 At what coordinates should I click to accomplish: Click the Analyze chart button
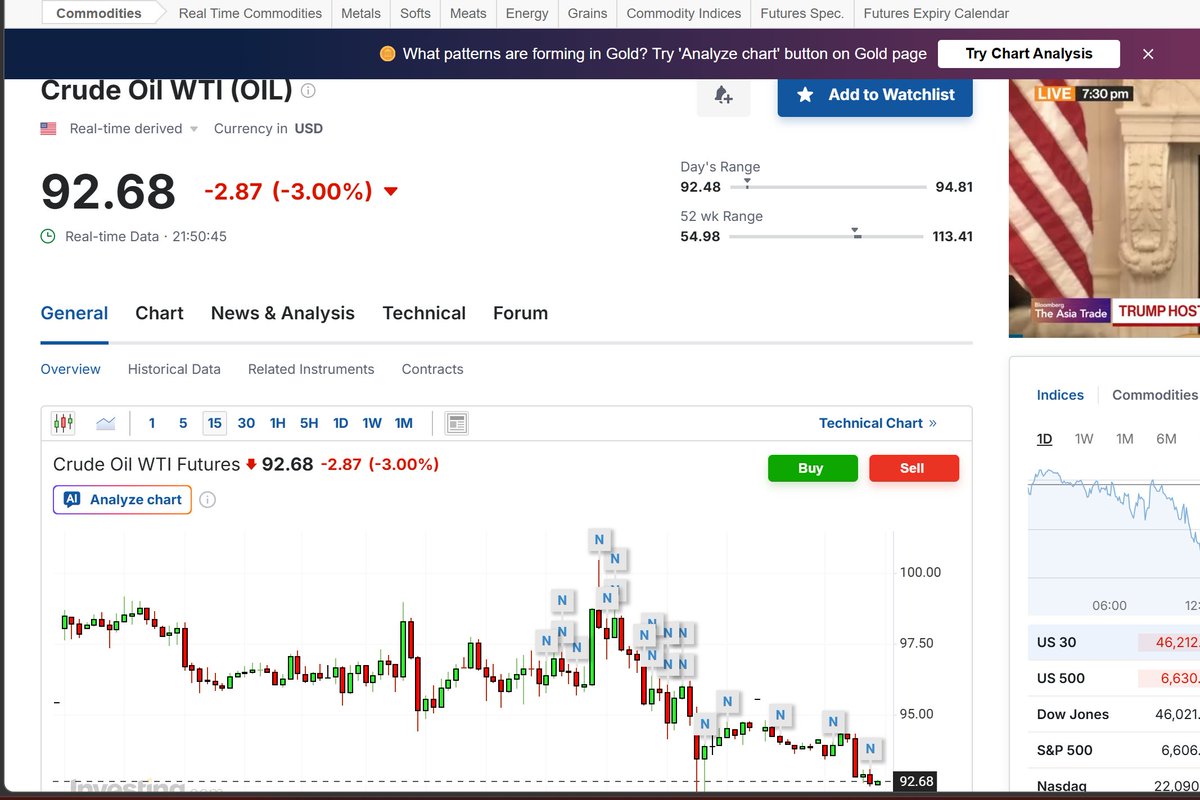click(x=122, y=499)
